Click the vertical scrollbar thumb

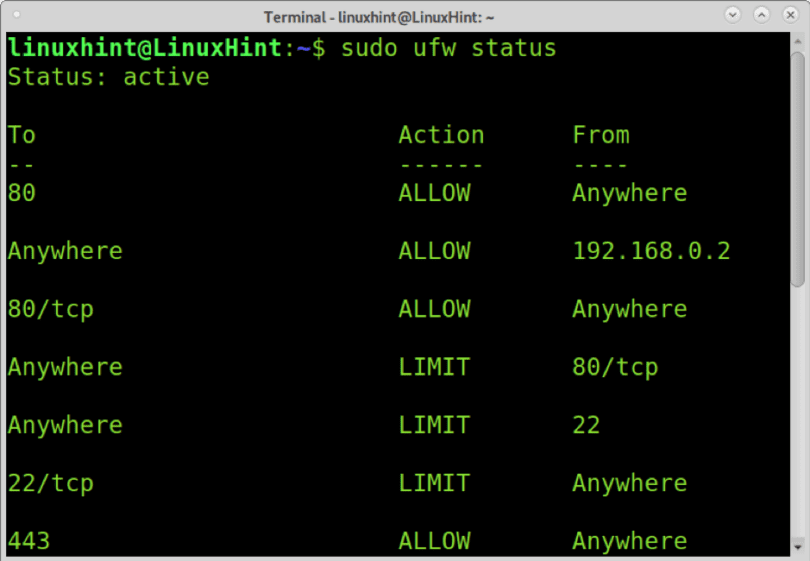(x=798, y=168)
